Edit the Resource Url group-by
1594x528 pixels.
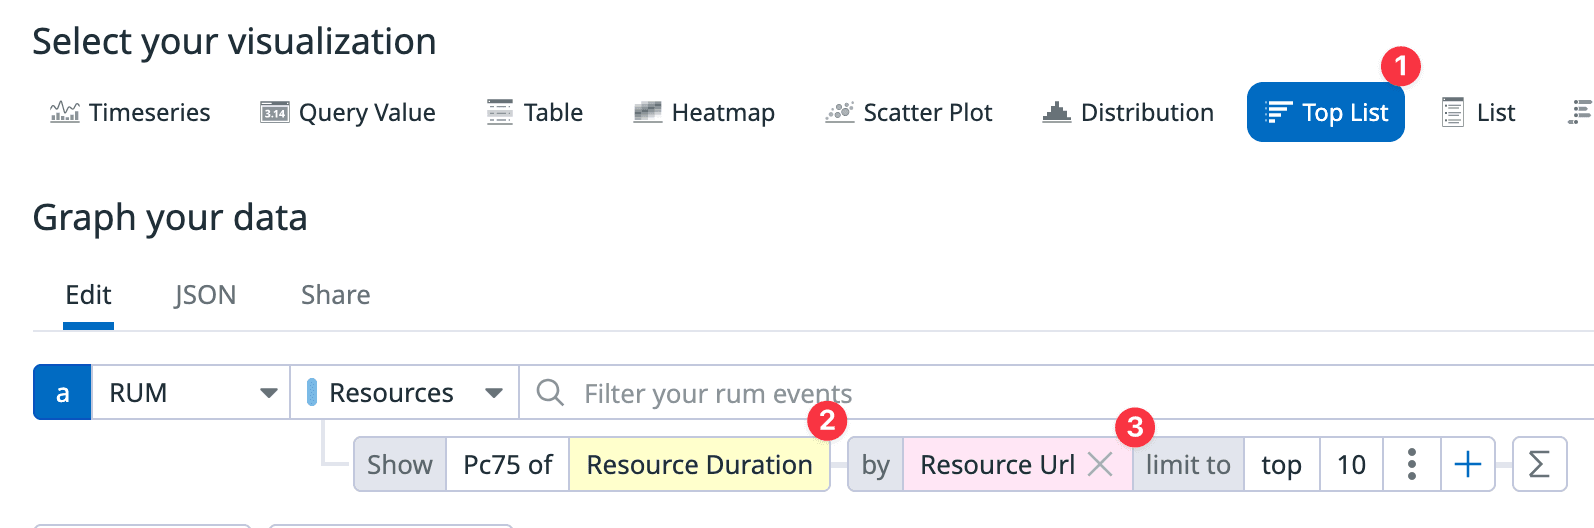[x=997, y=465]
